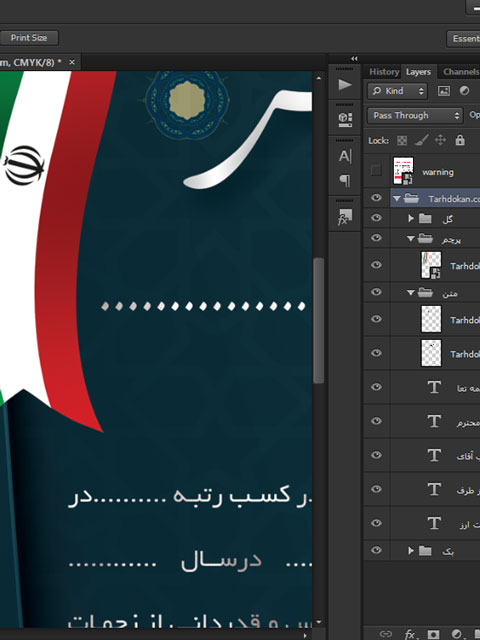Close the CMYK/8 document tab
The image size is (480, 640).
coord(72,62)
